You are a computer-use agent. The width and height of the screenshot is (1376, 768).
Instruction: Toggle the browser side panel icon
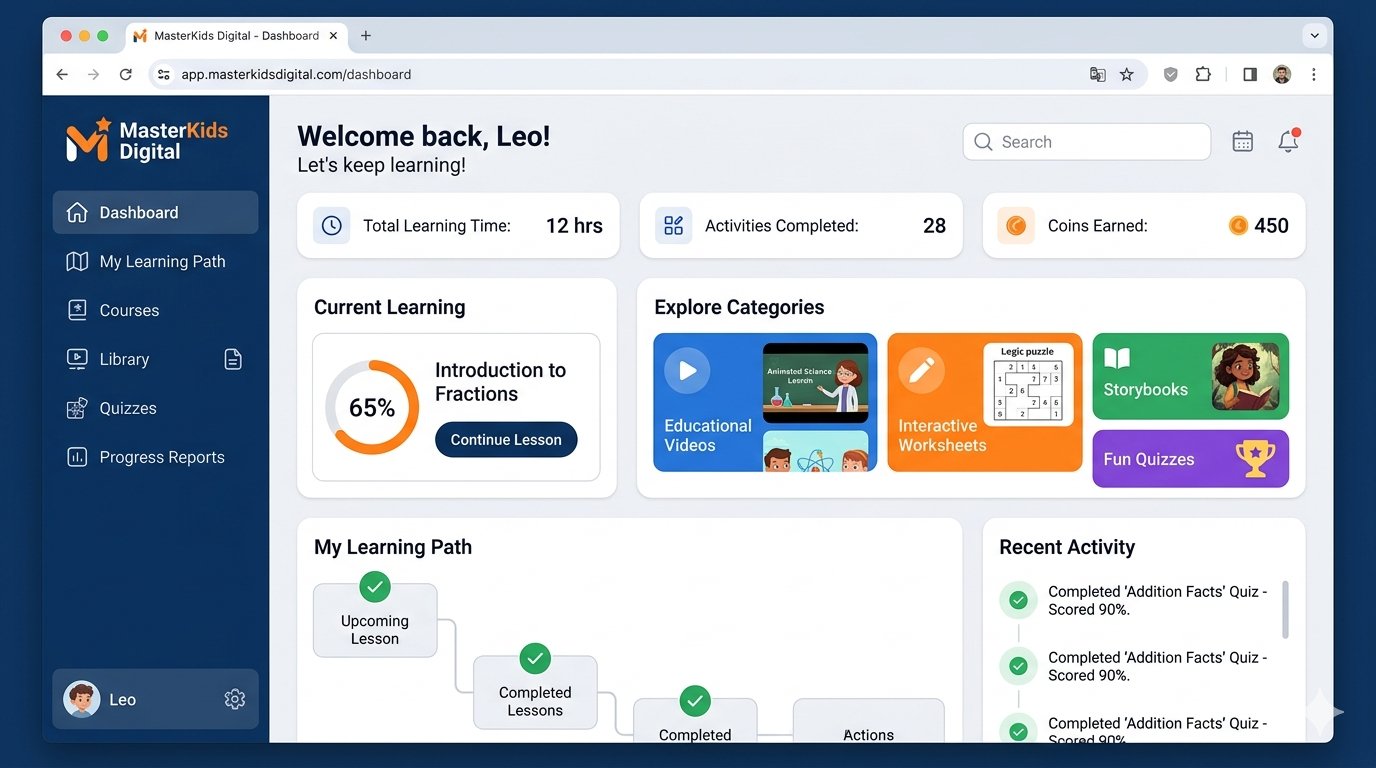(1250, 74)
